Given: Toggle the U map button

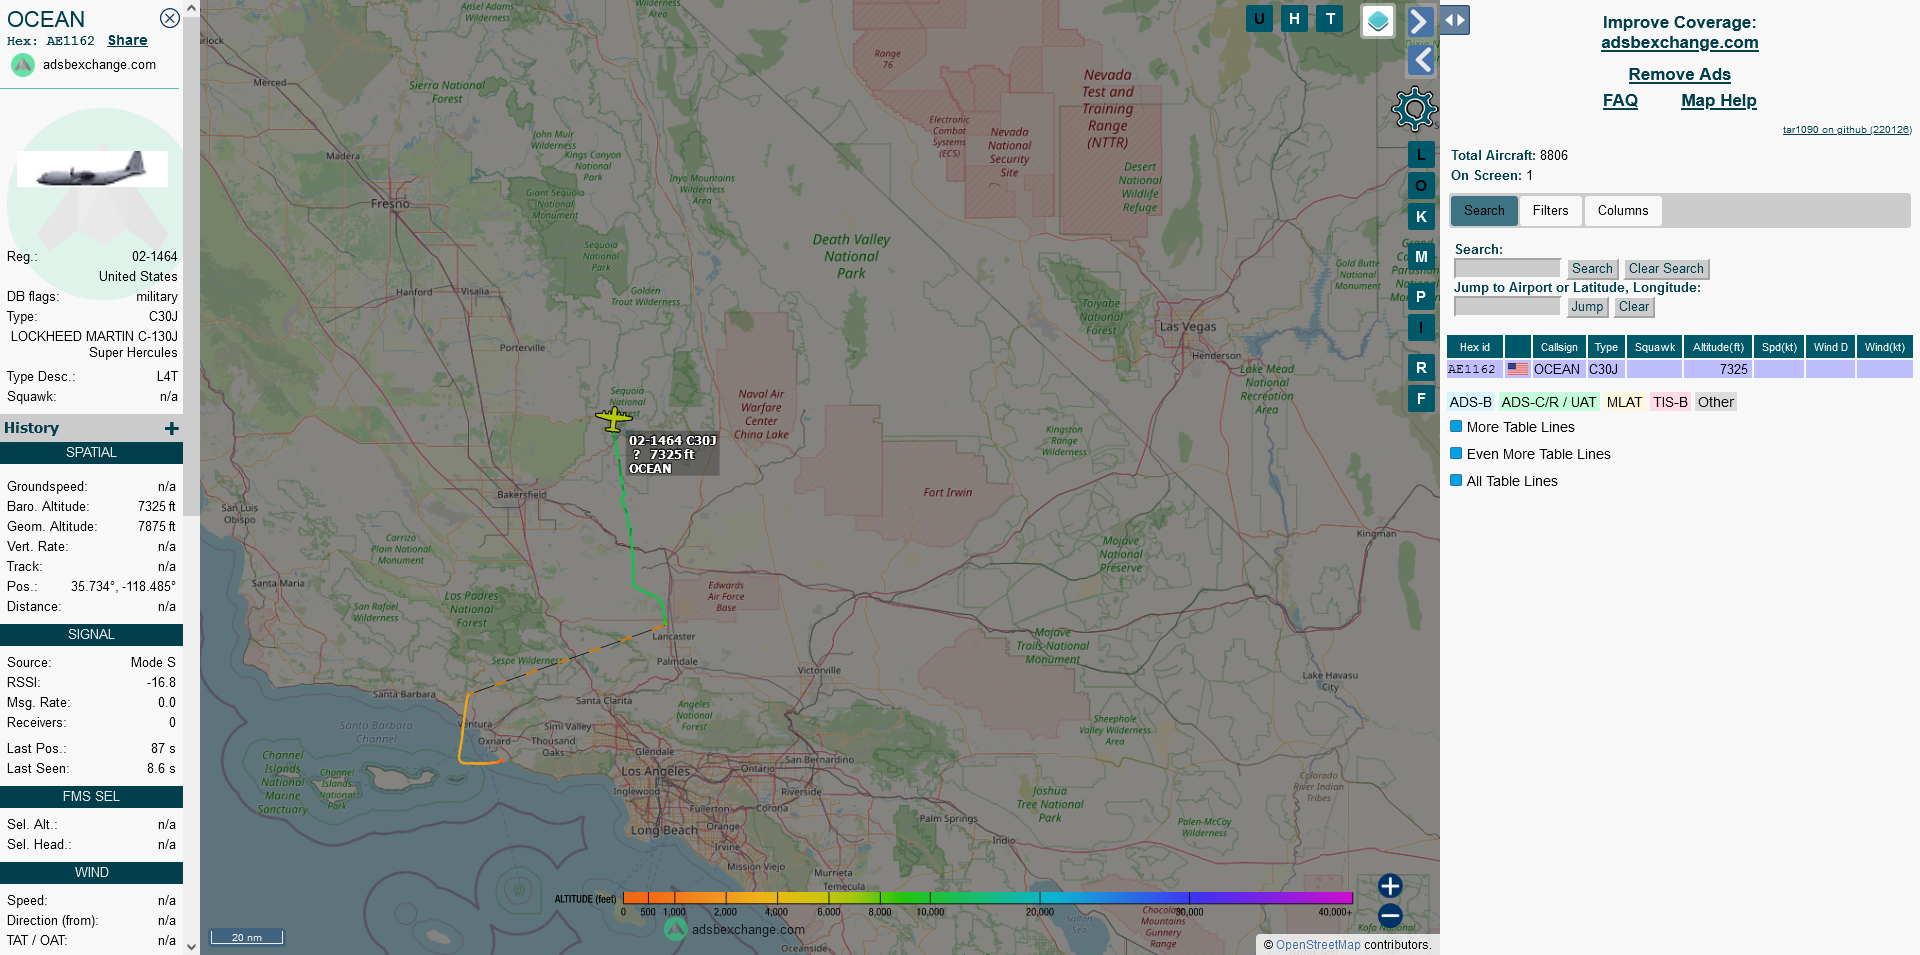Looking at the screenshot, I should click(1259, 19).
